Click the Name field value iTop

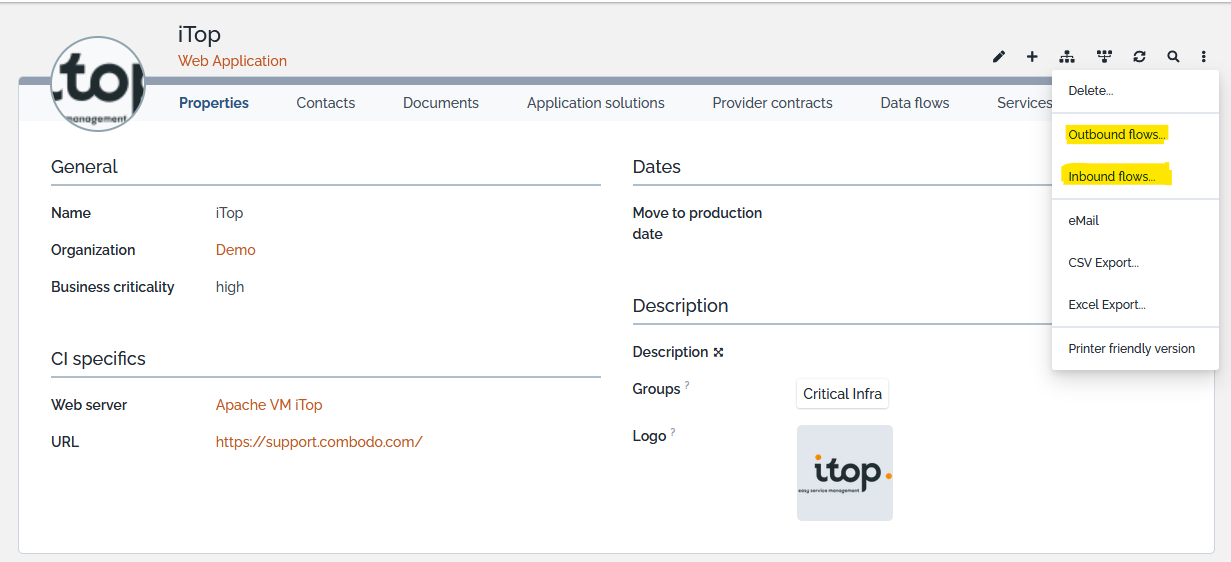pyautogui.click(x=229, y=213)
